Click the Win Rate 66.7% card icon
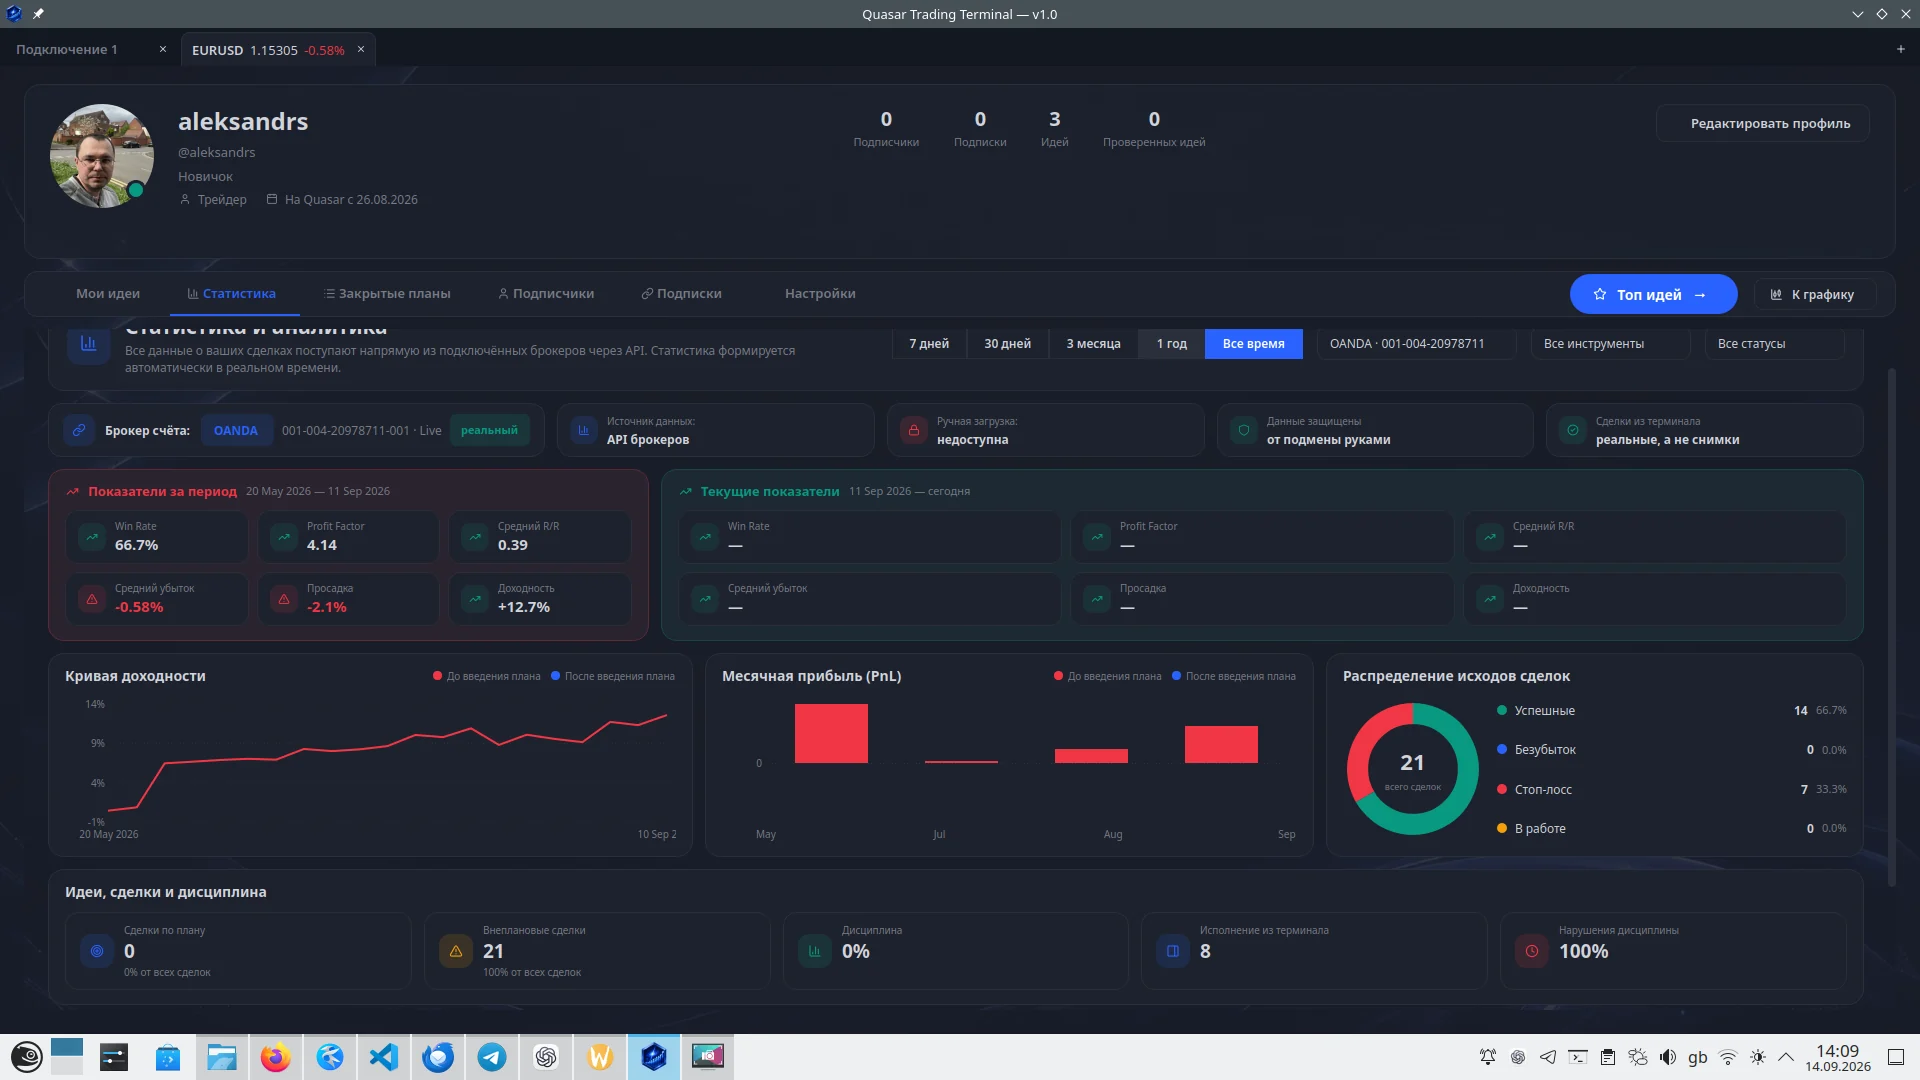The image size is (1920, 1080). (92, 537)
